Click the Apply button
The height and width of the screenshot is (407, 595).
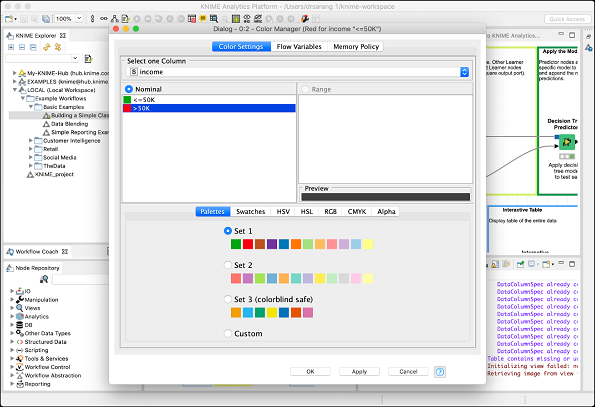tap(359, 372)
